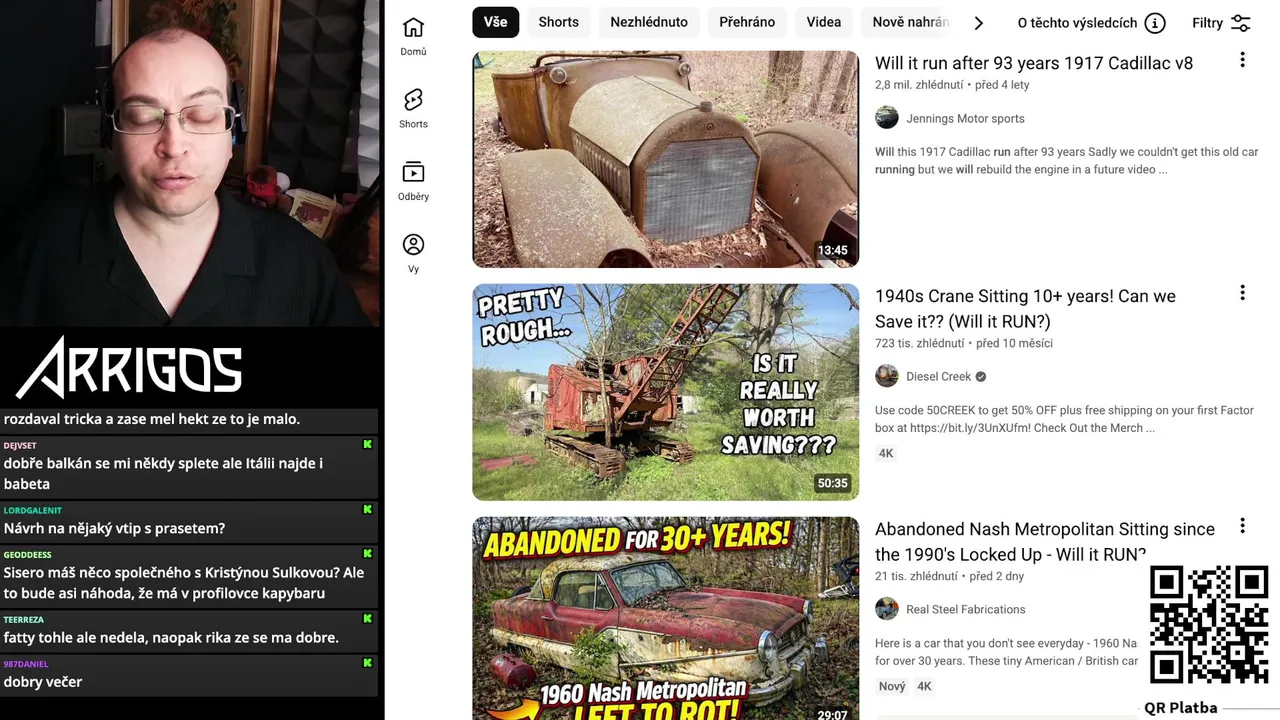The height and width of the screenshot is (720, 1280).
Task: Expand more filter chips with right arrow
Action: coord(978,23)
